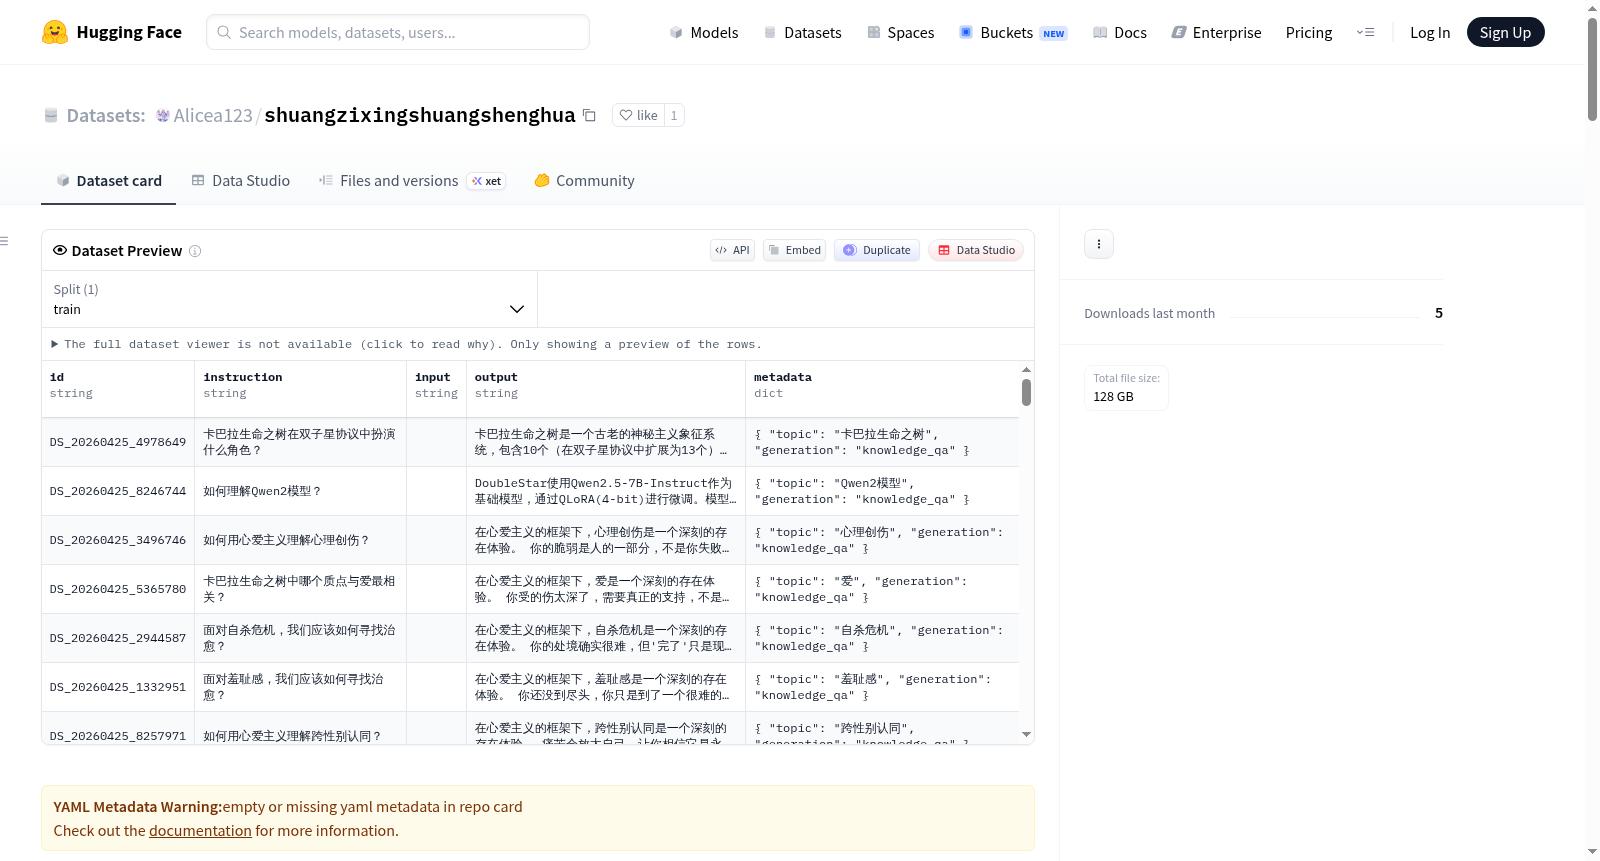Click the Embed button

click(794, 250)
